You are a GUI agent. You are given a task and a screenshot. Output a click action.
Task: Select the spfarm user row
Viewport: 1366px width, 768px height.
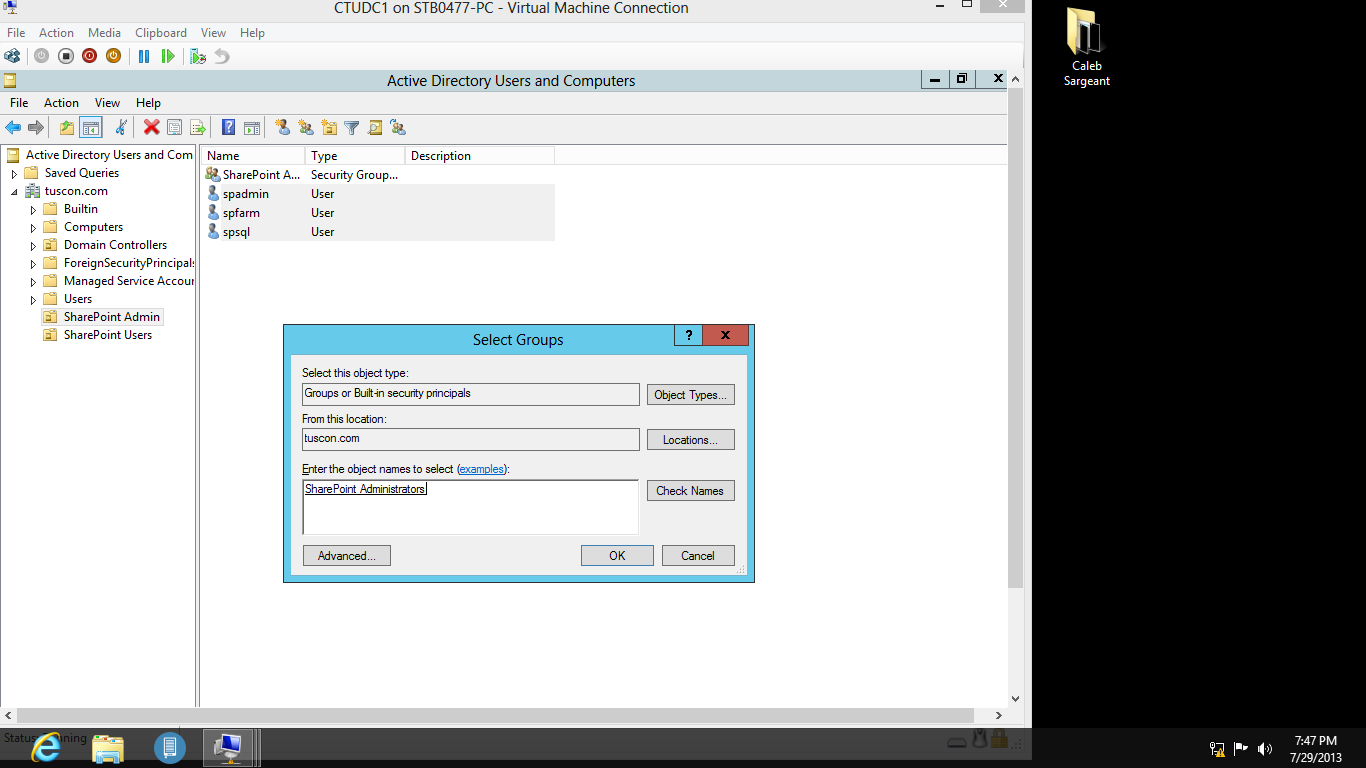(380, 213)
